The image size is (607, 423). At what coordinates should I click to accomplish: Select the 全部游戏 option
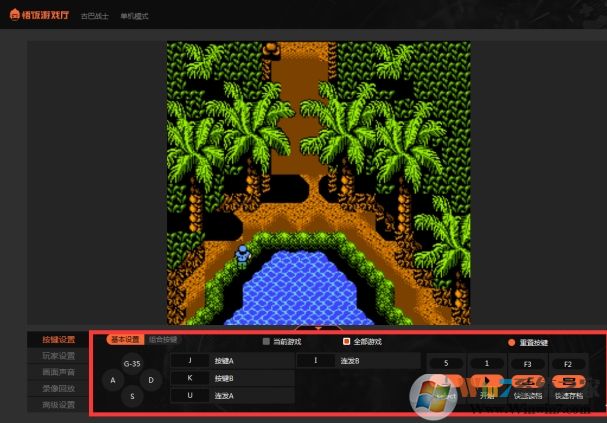tap(346, 341)
